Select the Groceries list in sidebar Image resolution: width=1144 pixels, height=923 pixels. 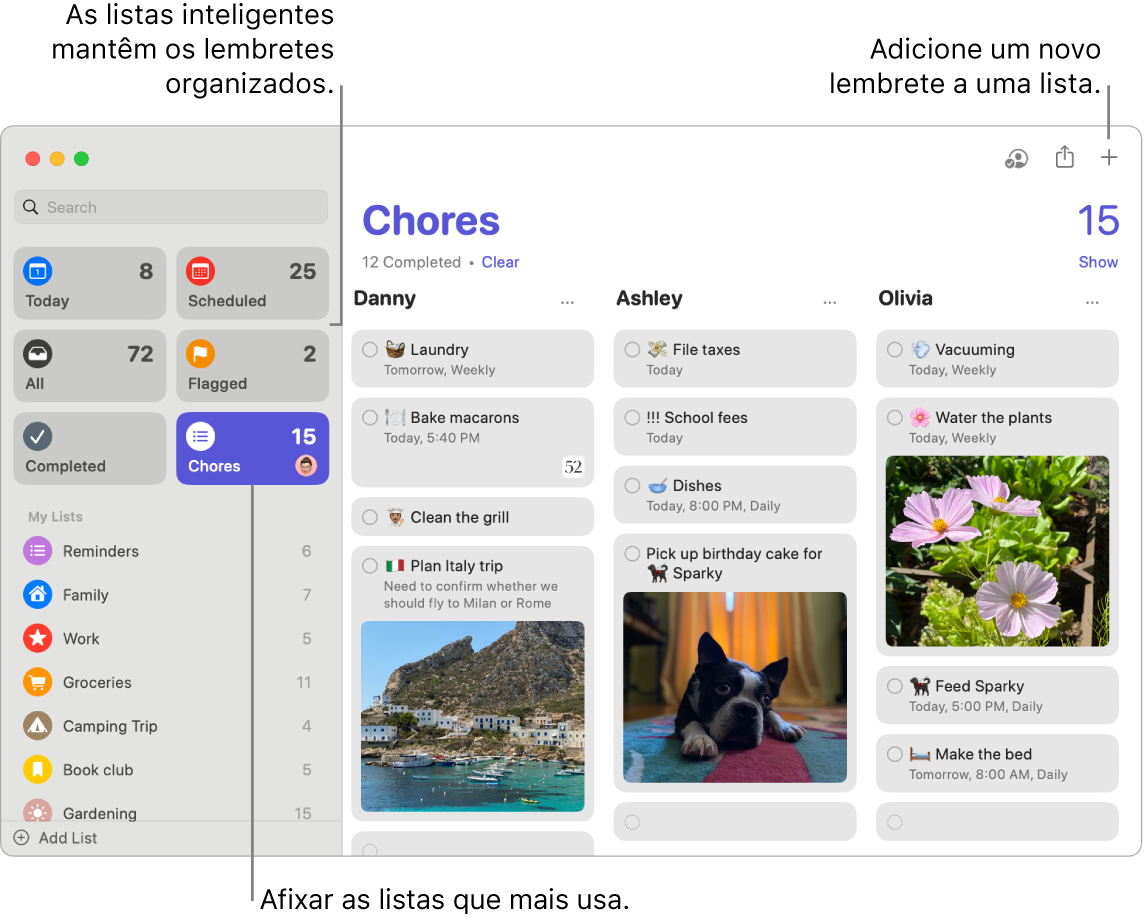pyautogui.click(x=171, y=682)
